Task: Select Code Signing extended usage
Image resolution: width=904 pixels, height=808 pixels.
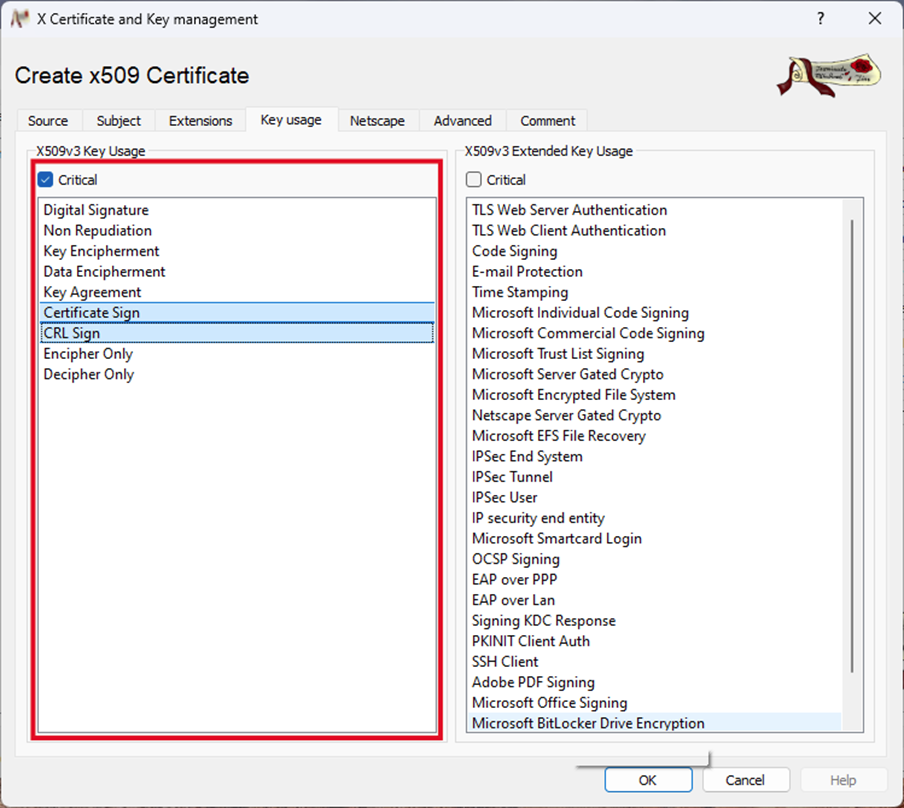Action: 514,251
